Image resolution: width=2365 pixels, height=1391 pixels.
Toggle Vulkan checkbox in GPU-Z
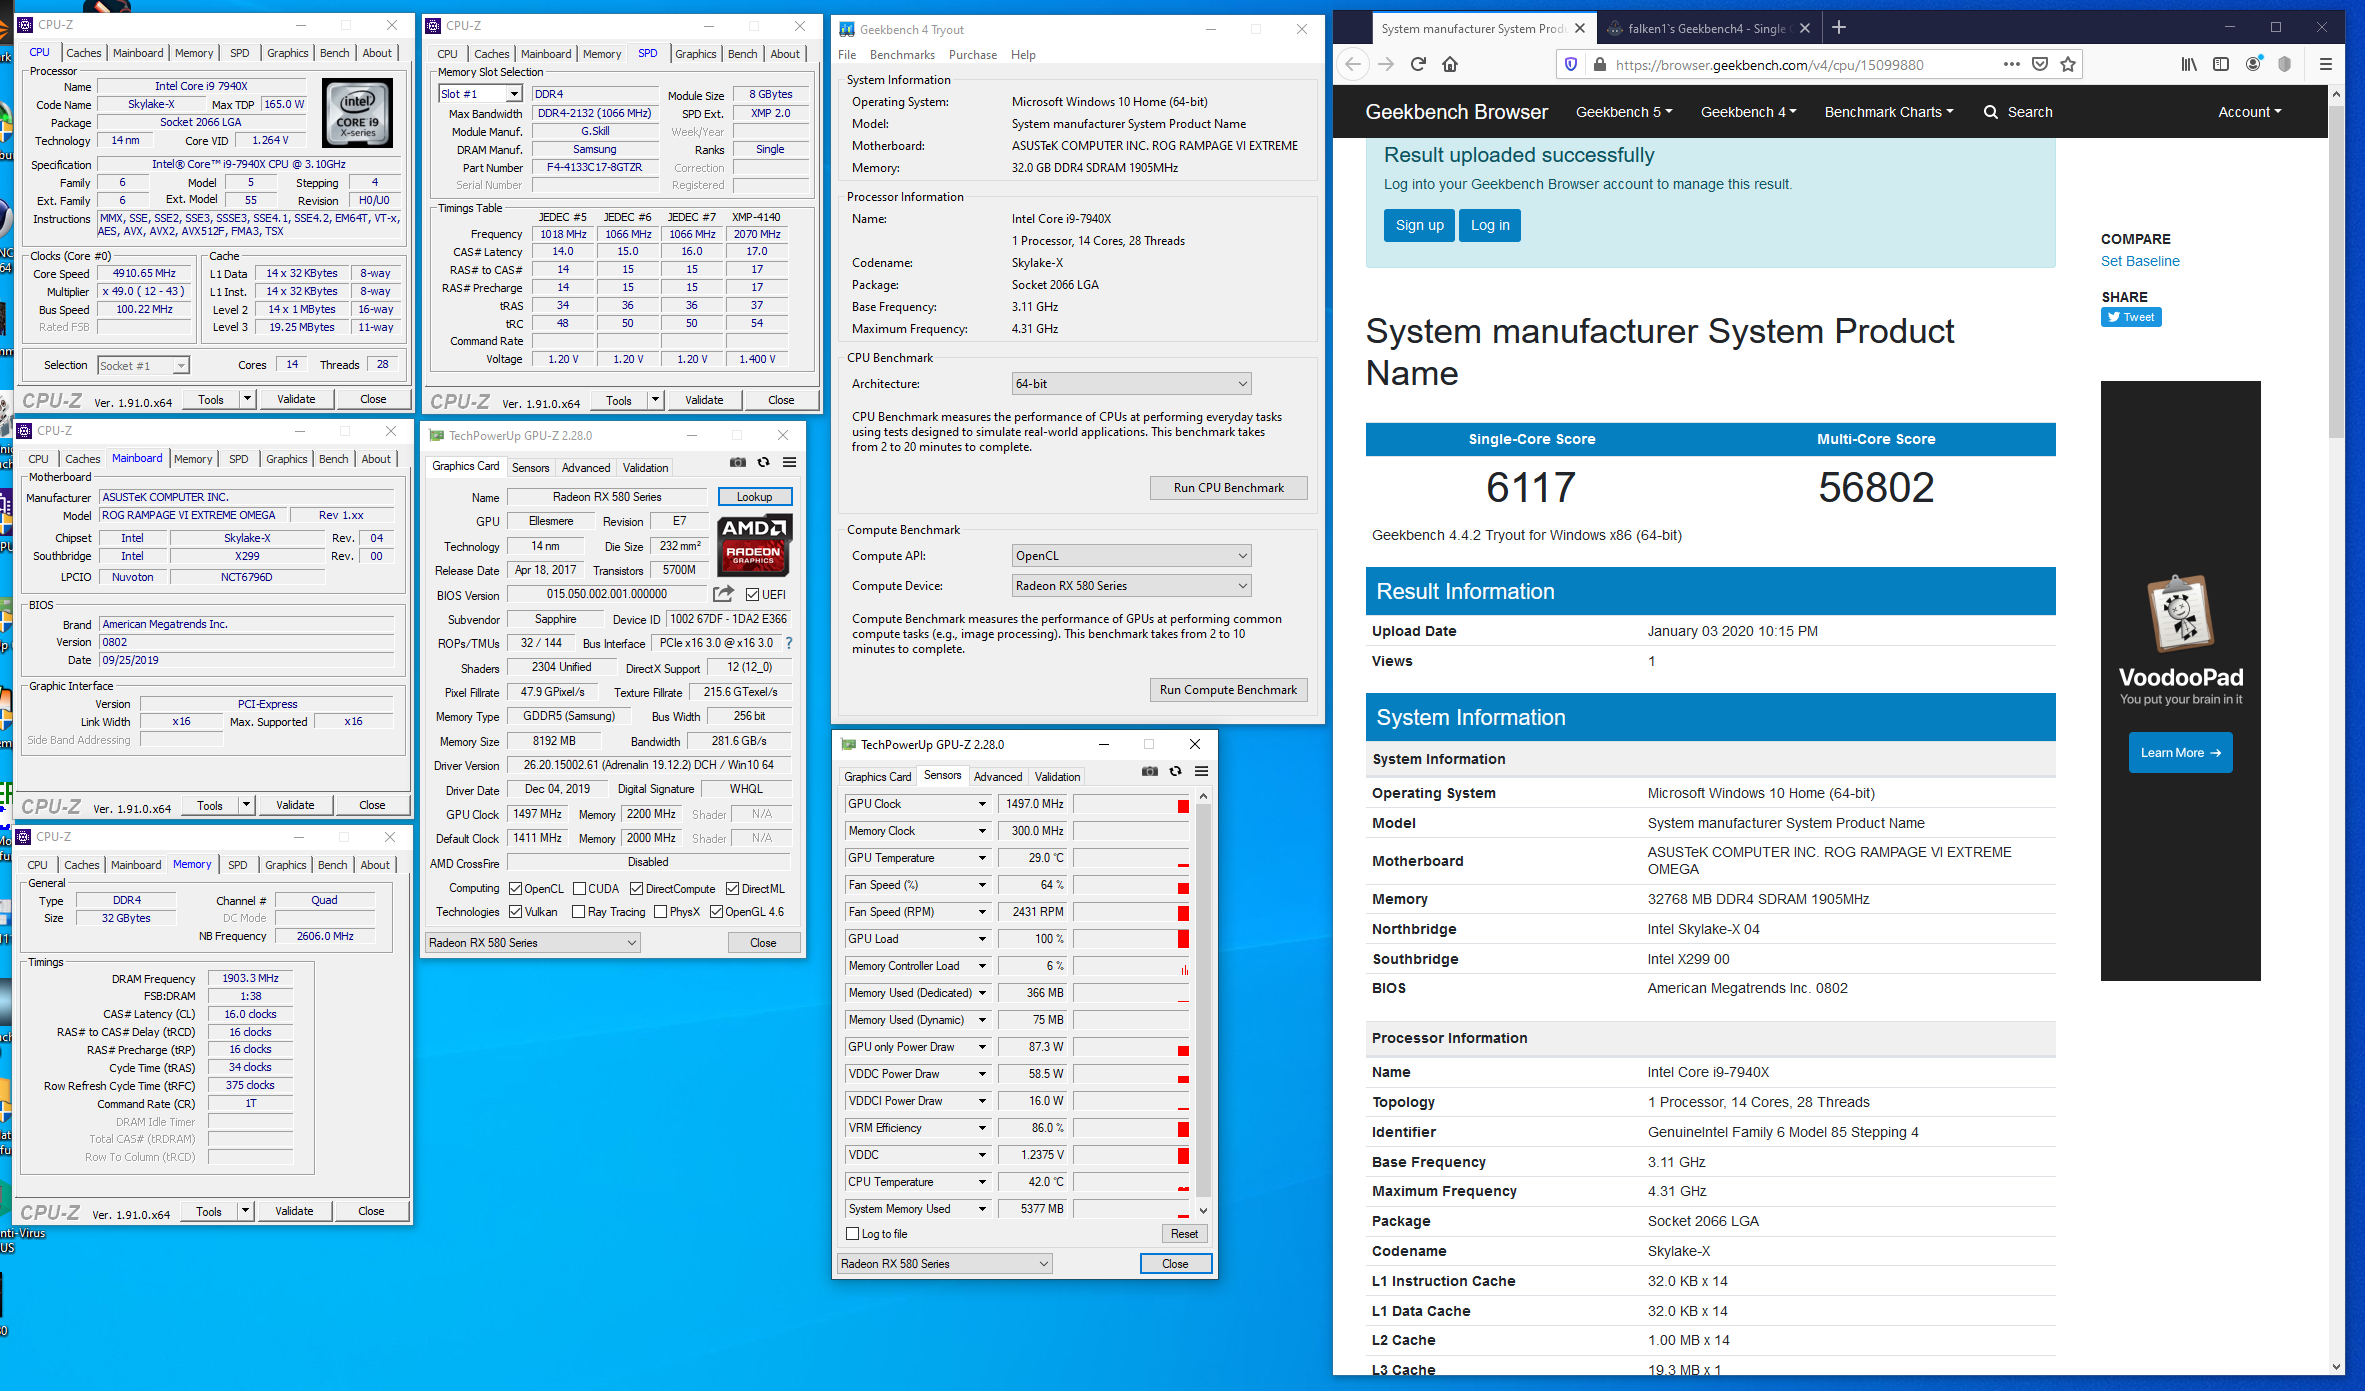516,911
